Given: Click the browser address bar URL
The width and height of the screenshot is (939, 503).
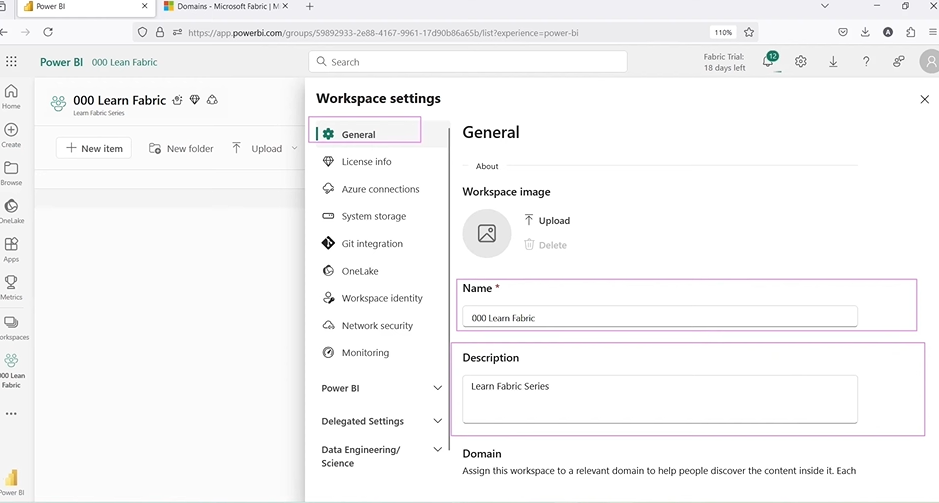Looking at the screenshot, I should coord(383,33).
